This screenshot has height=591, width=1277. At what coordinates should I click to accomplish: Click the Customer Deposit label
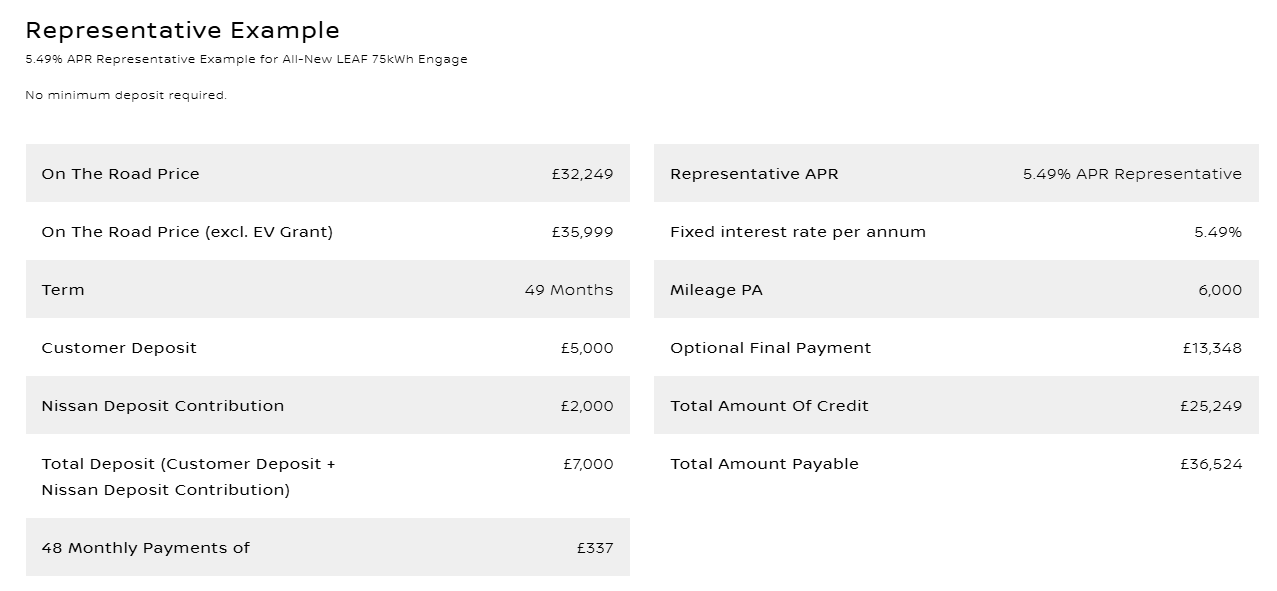pos(119,348)
